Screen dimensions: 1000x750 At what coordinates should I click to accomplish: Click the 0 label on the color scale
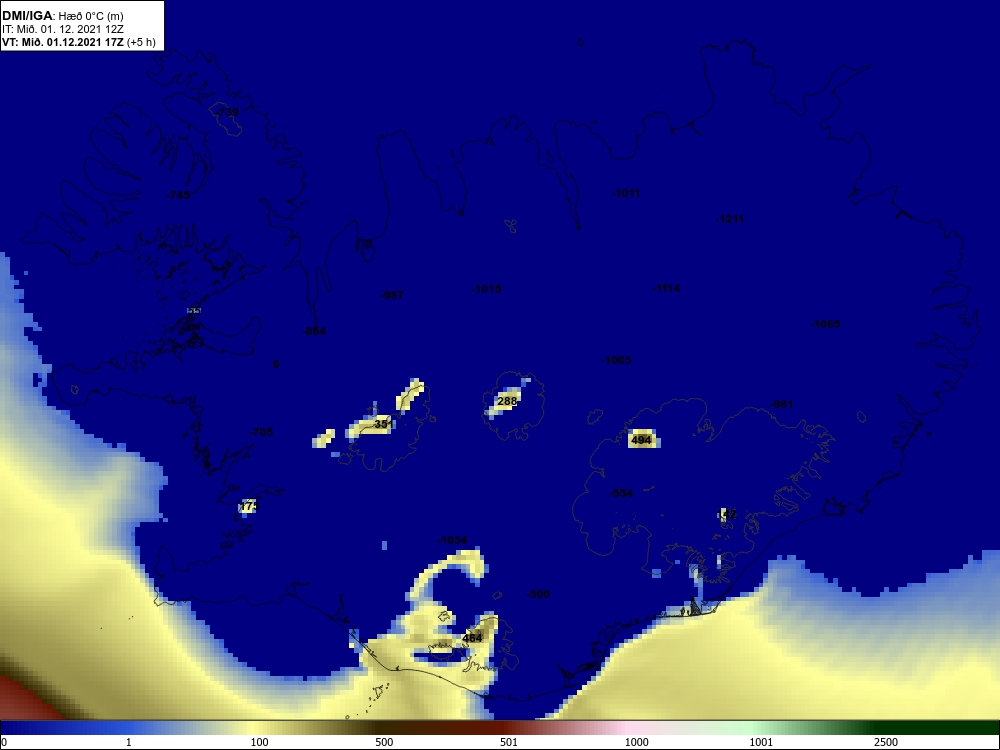4,742
